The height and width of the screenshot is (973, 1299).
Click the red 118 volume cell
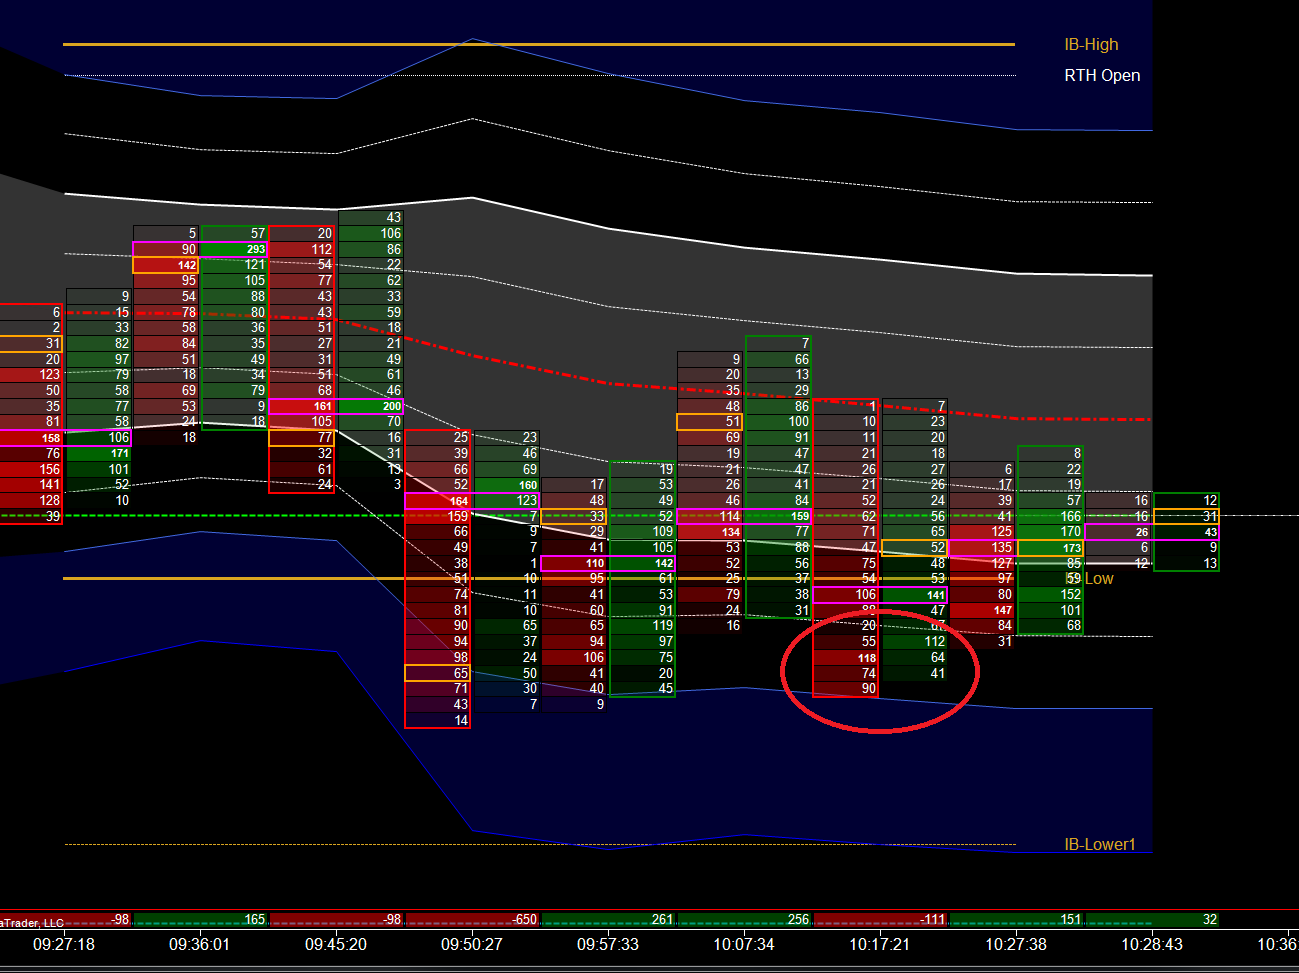click(846, 658)
